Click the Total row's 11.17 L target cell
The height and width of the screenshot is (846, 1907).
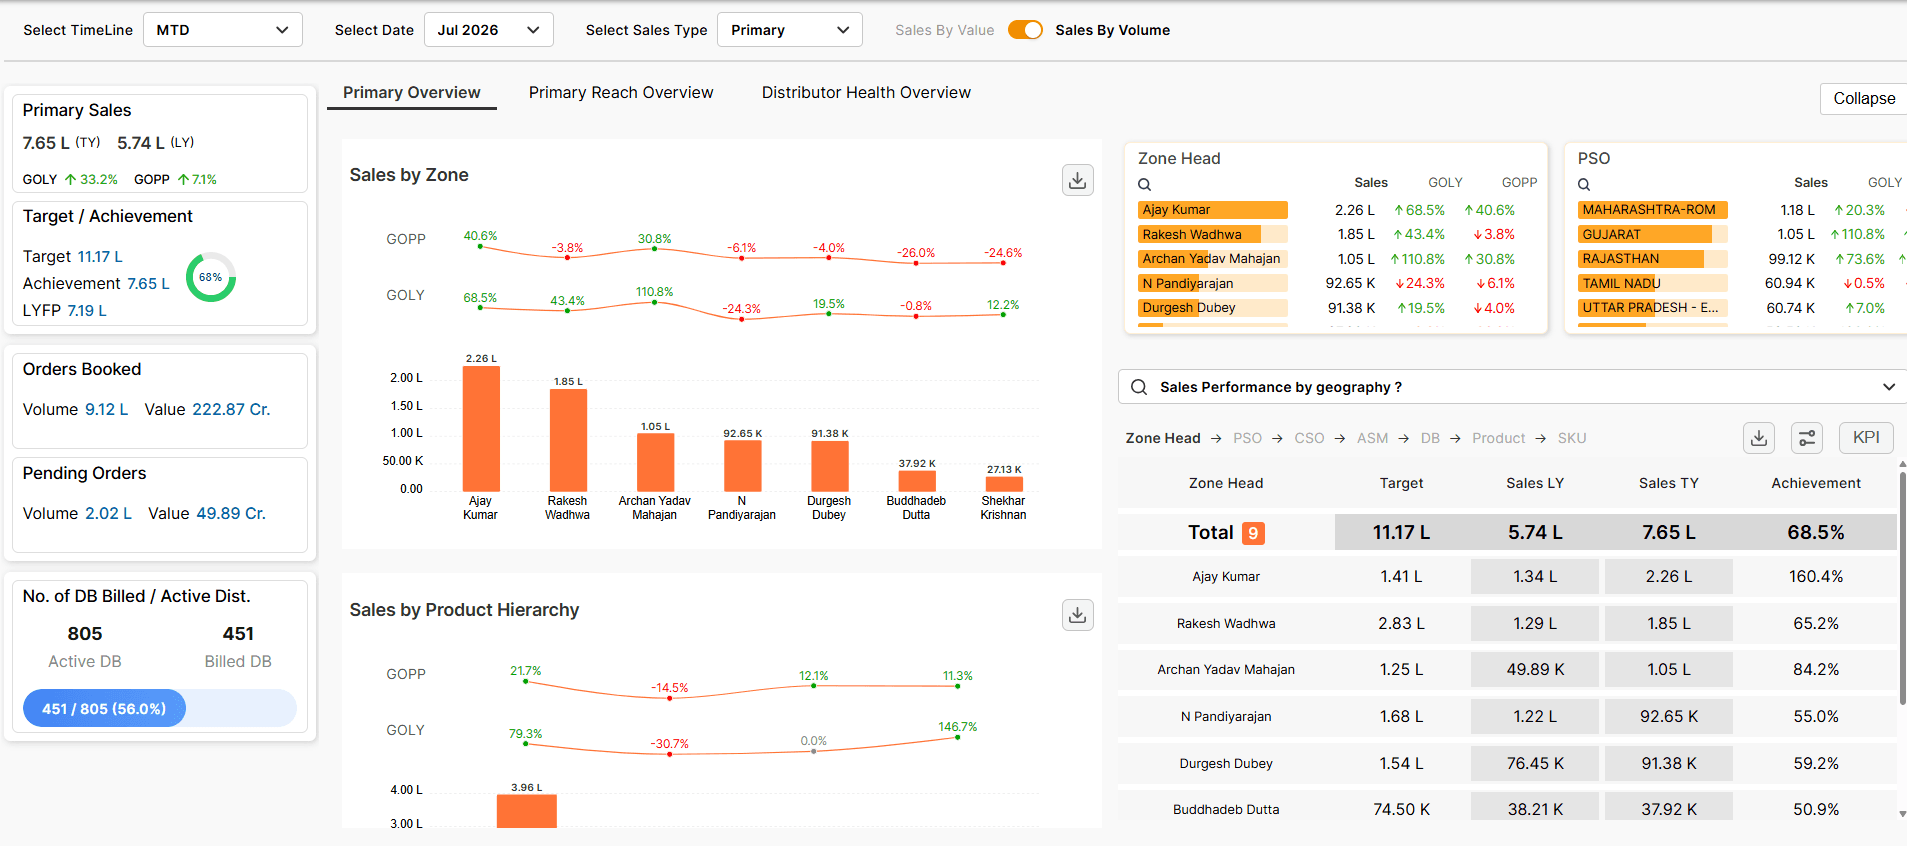(x=1401, y=533)
